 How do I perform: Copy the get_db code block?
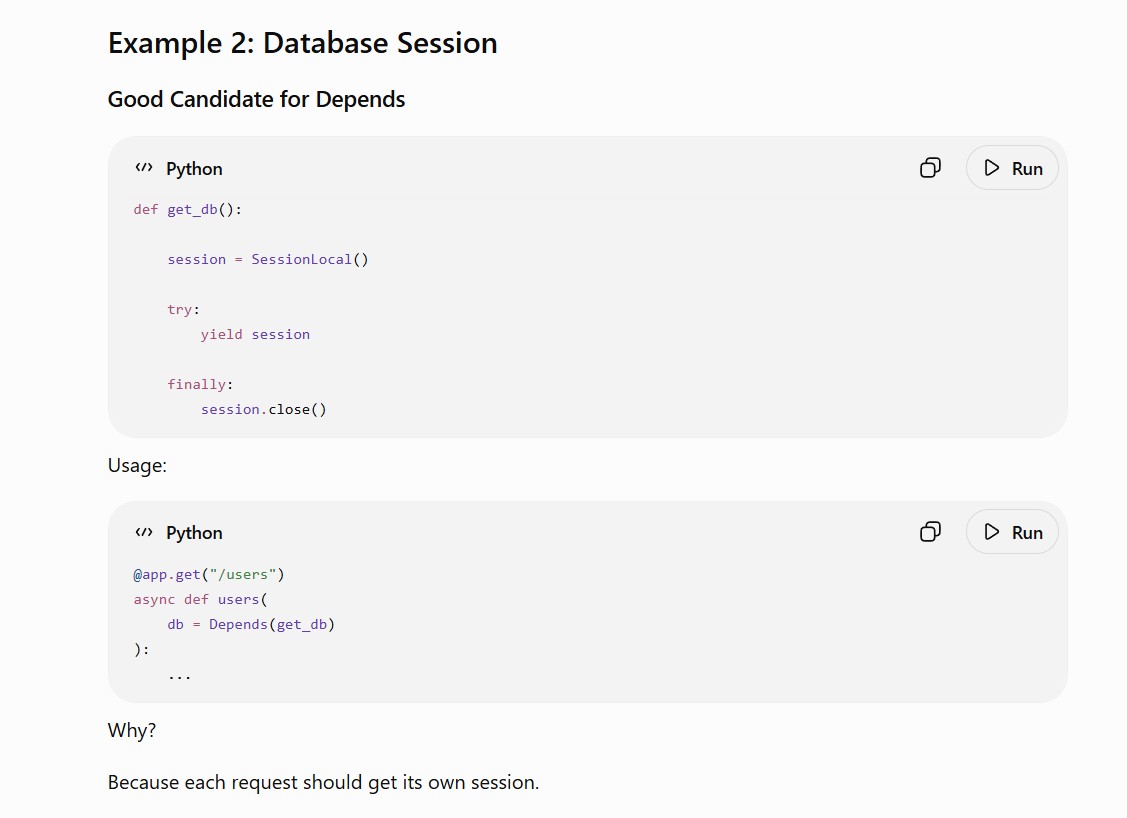(x=930, y=168)
